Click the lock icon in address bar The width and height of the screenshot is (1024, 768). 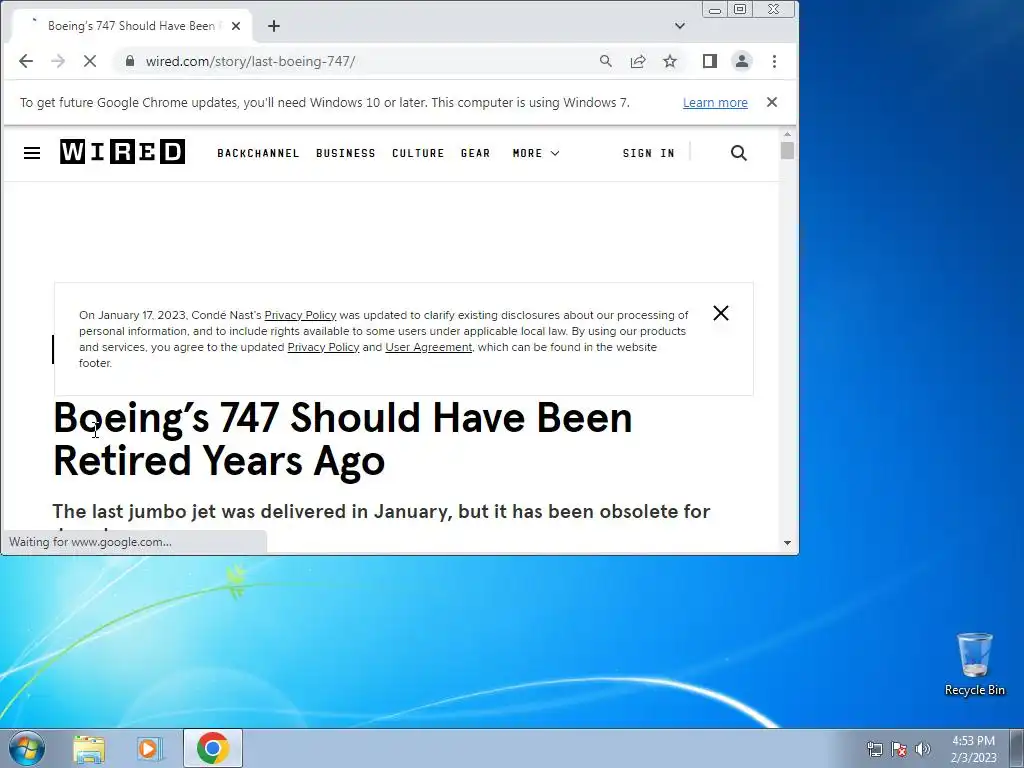[130, 61]
